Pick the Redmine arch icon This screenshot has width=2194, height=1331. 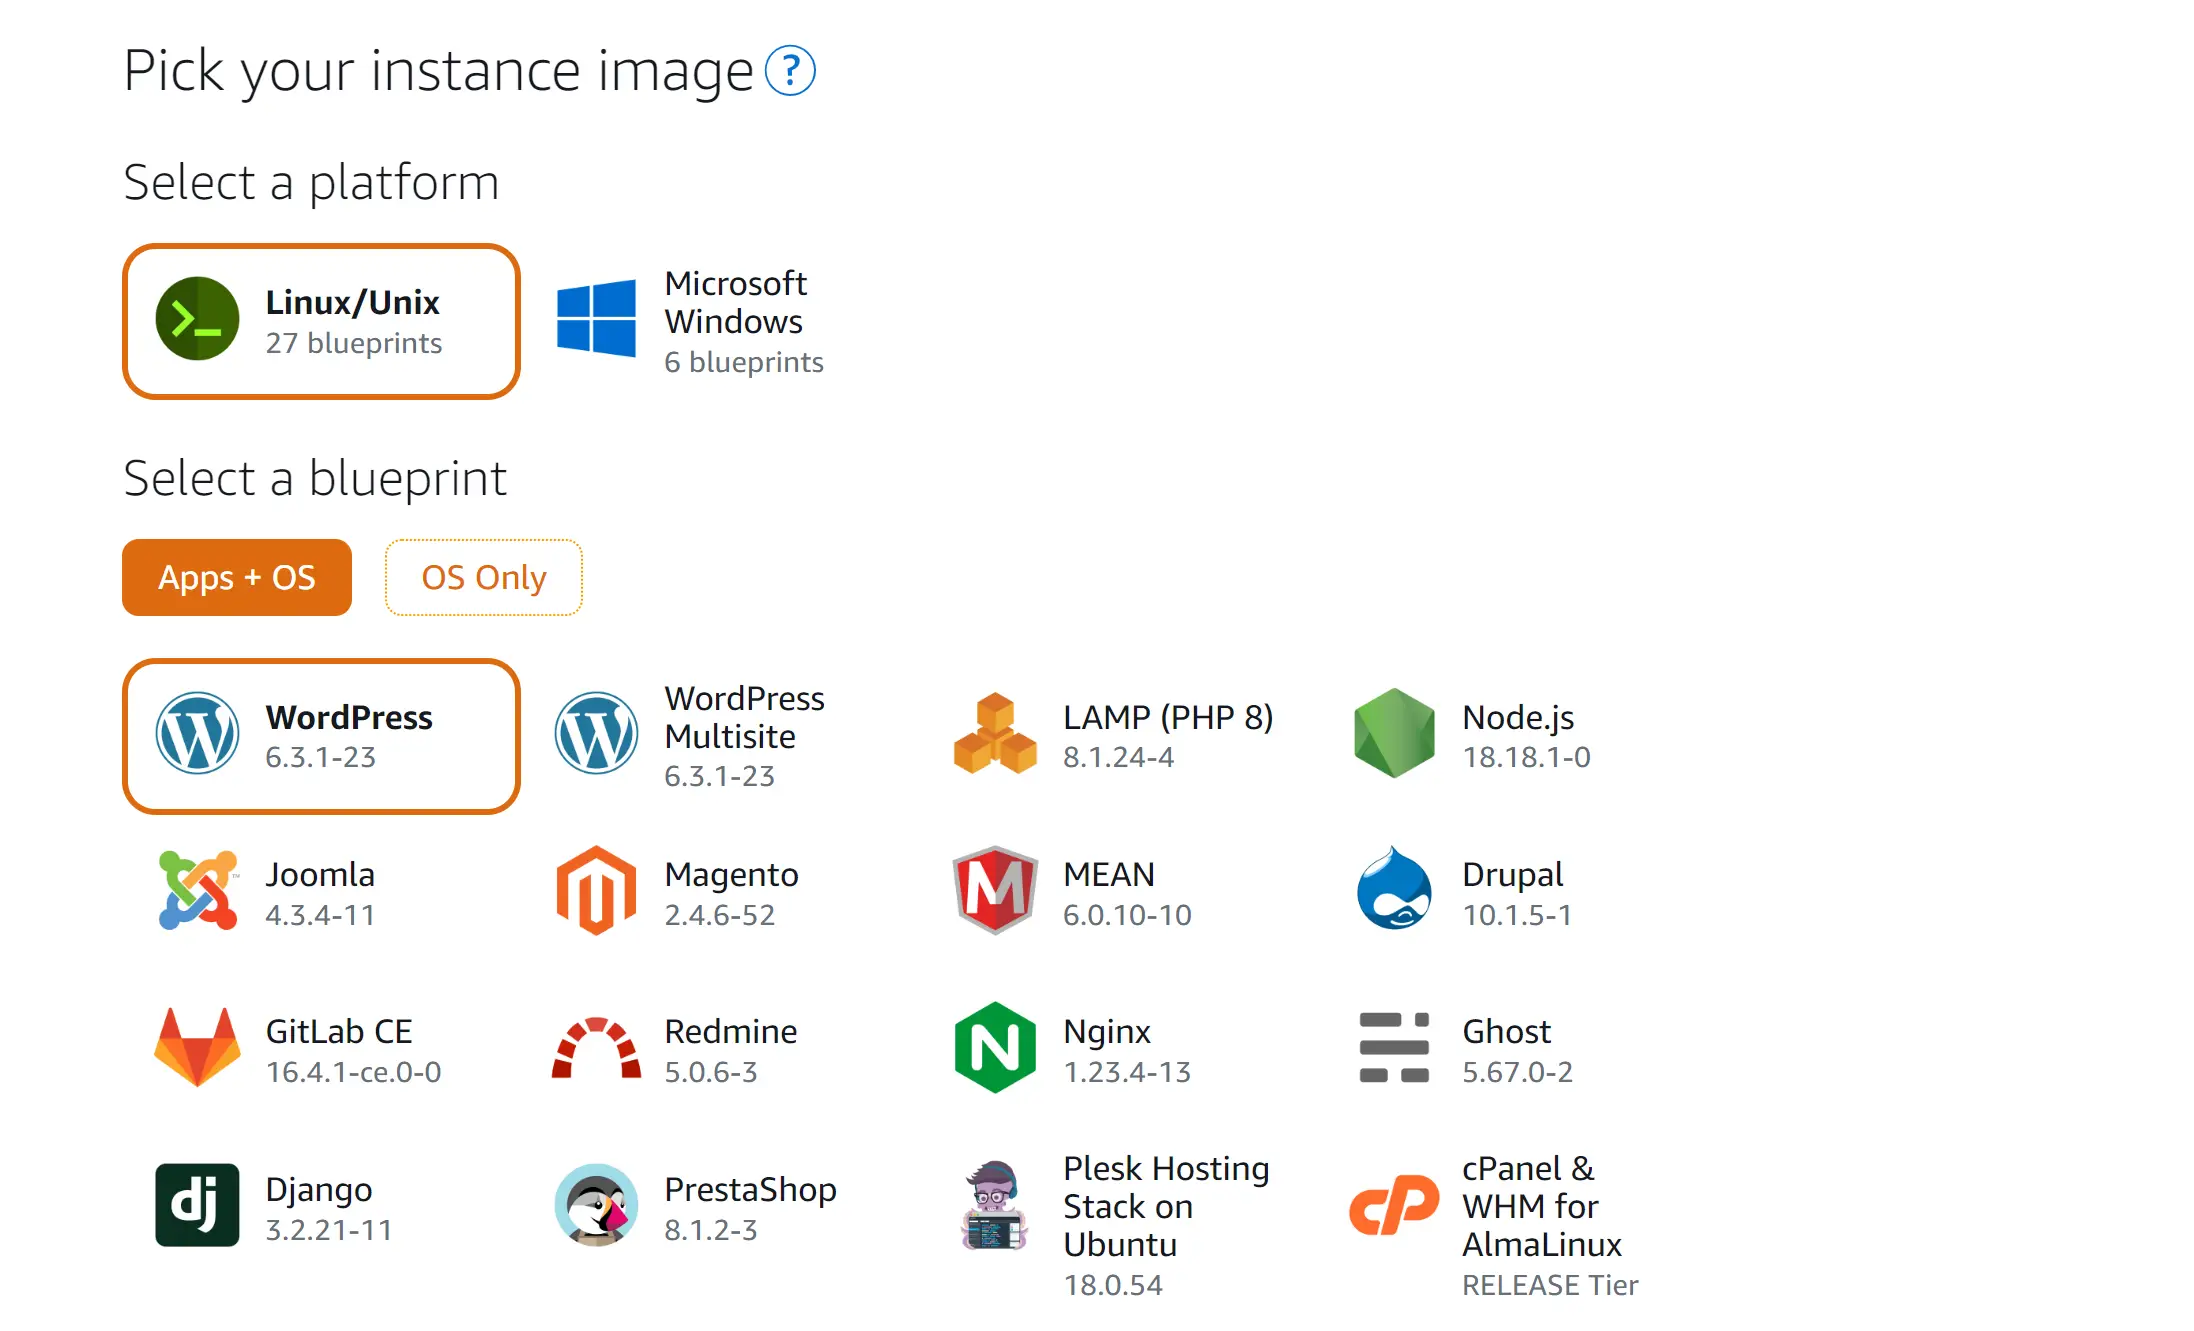[x=596, y=1047]
